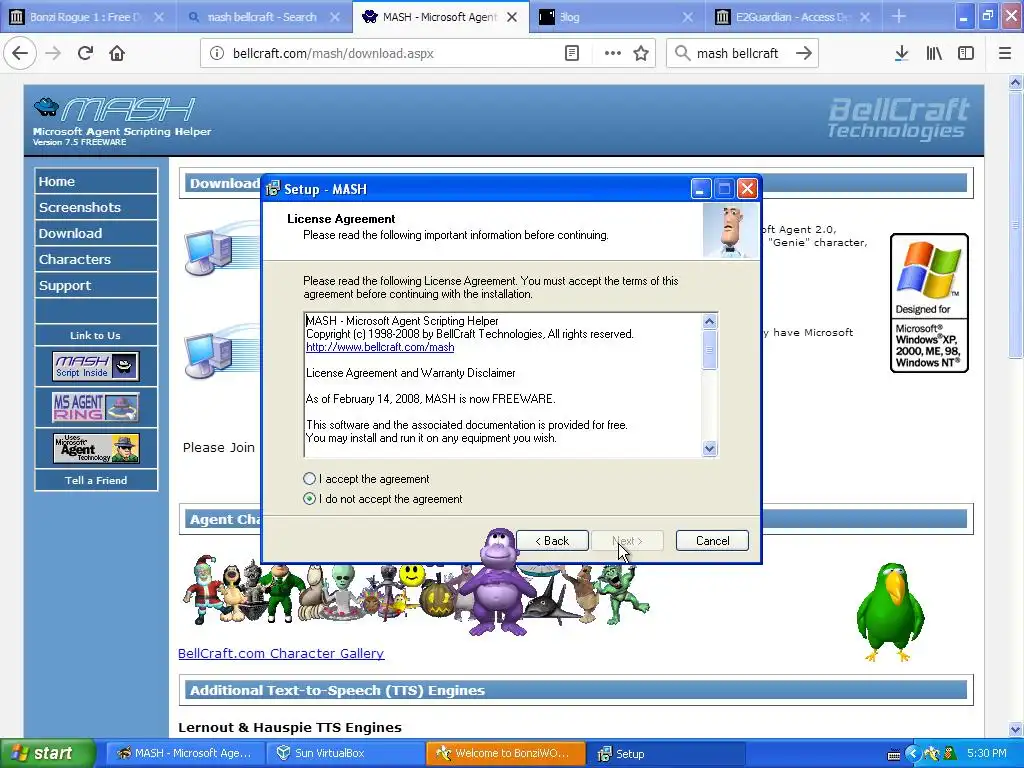The width and height of the screenshot is (1024, 768).
Task: Click the Setup - MASH title bar icon
Action: pyautogui.click(x=273, y=189)
